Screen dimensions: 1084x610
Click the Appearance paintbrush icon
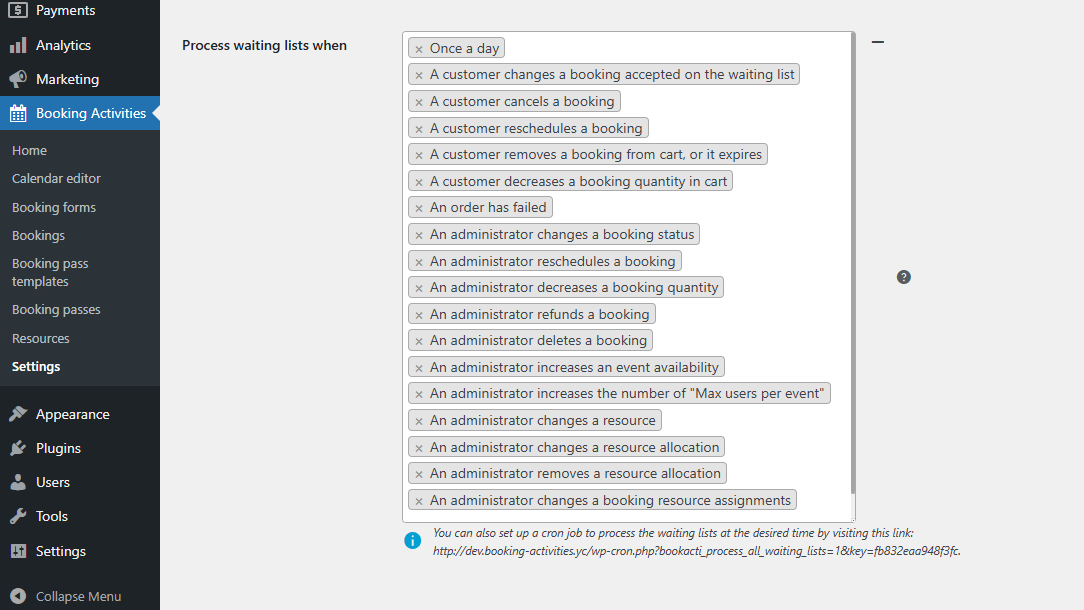[x=18, y=414]
